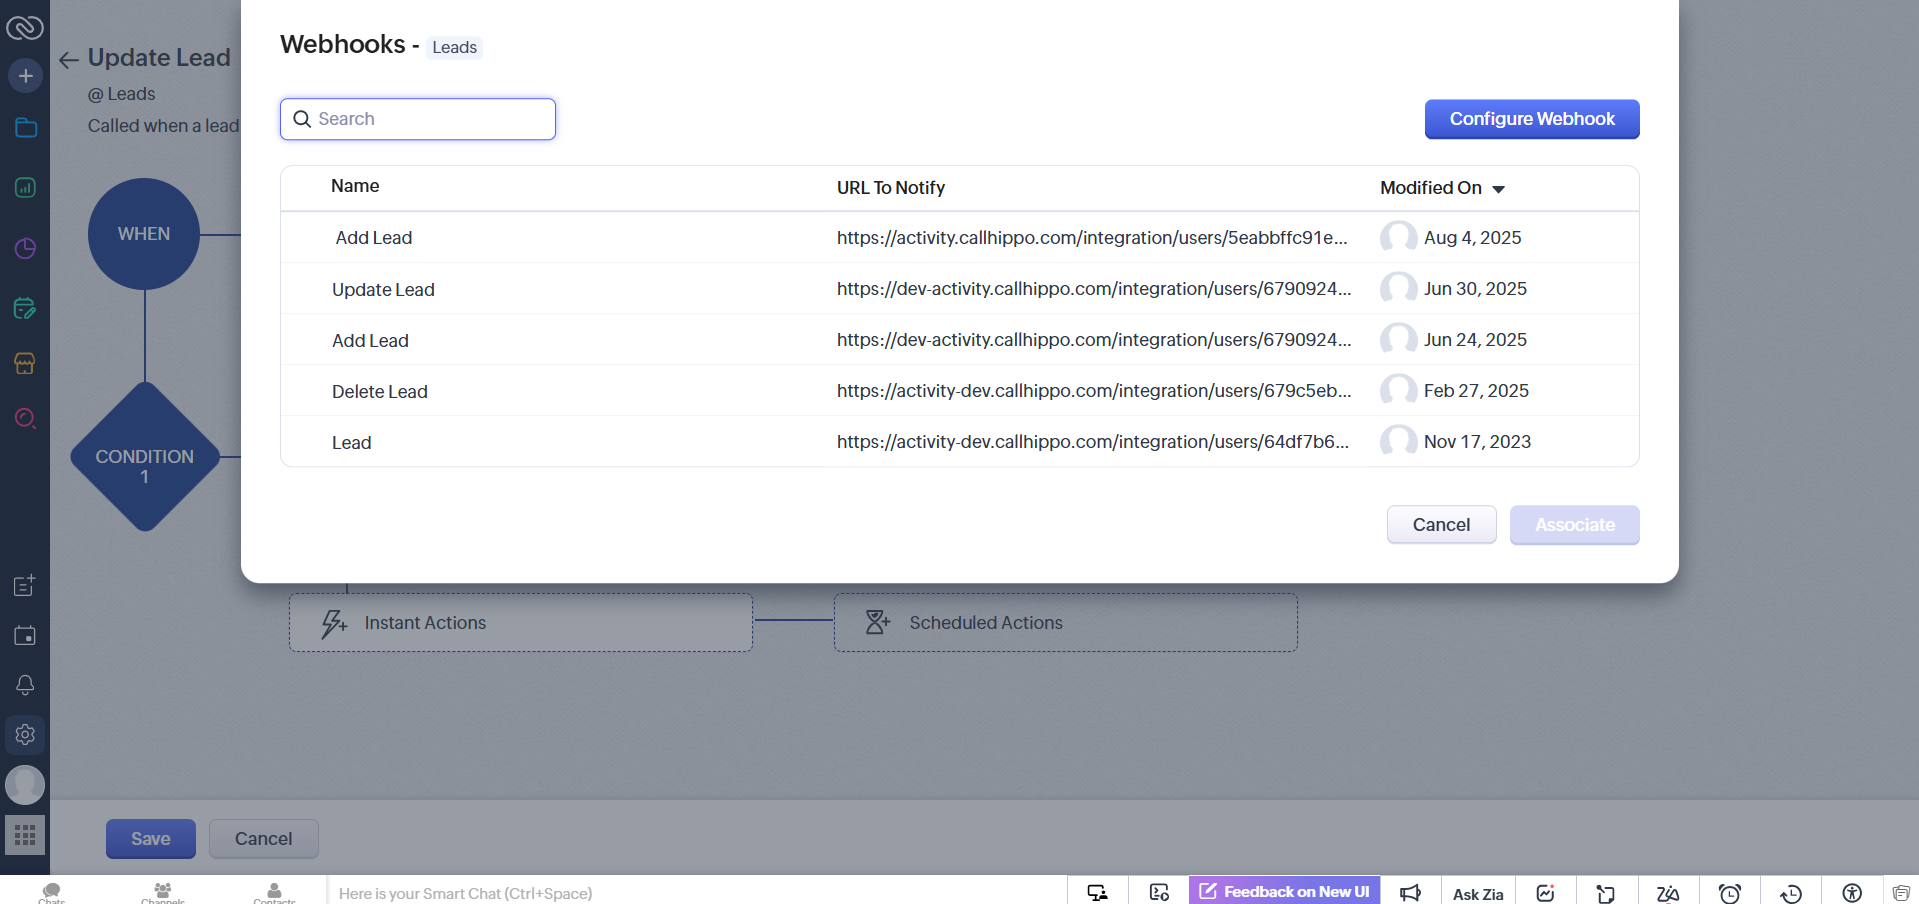Viewport: 1919px width, 904px height.
Task: Sort by Modified On dropdown arrow
Action: coord(1498,189)
